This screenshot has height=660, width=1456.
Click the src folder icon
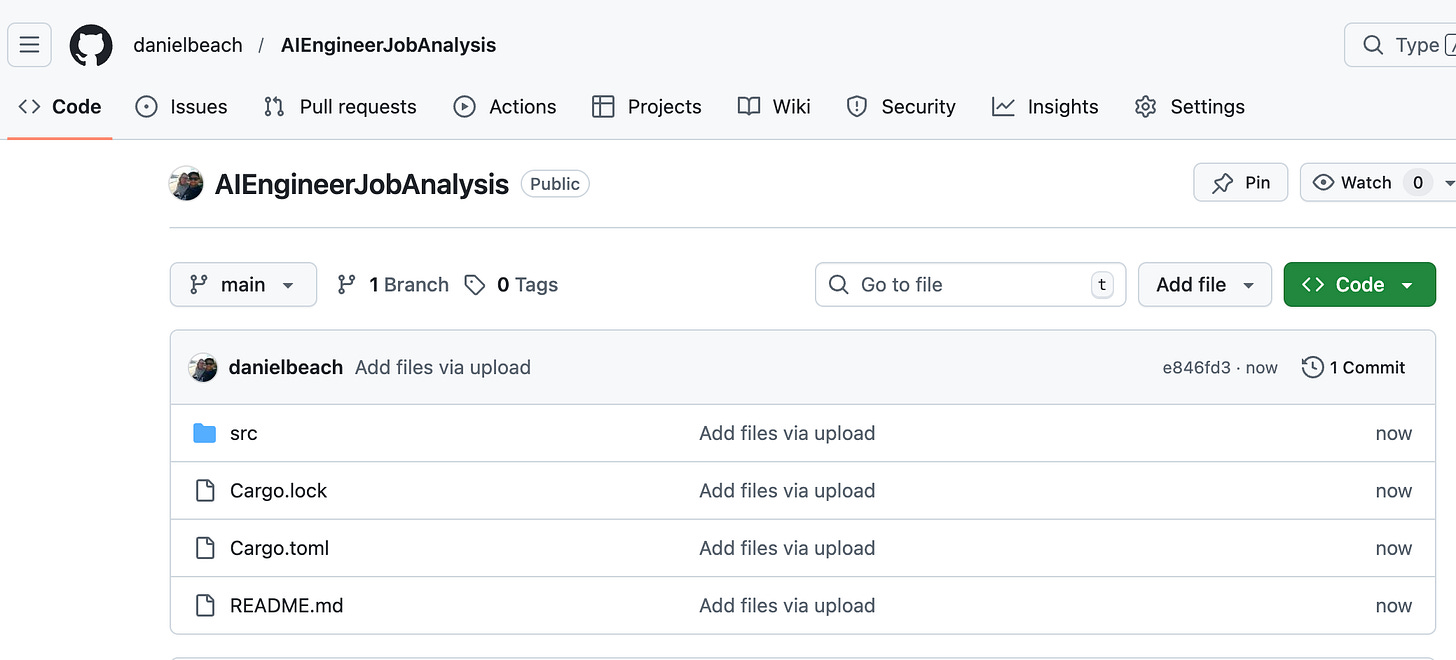[205, 433]
